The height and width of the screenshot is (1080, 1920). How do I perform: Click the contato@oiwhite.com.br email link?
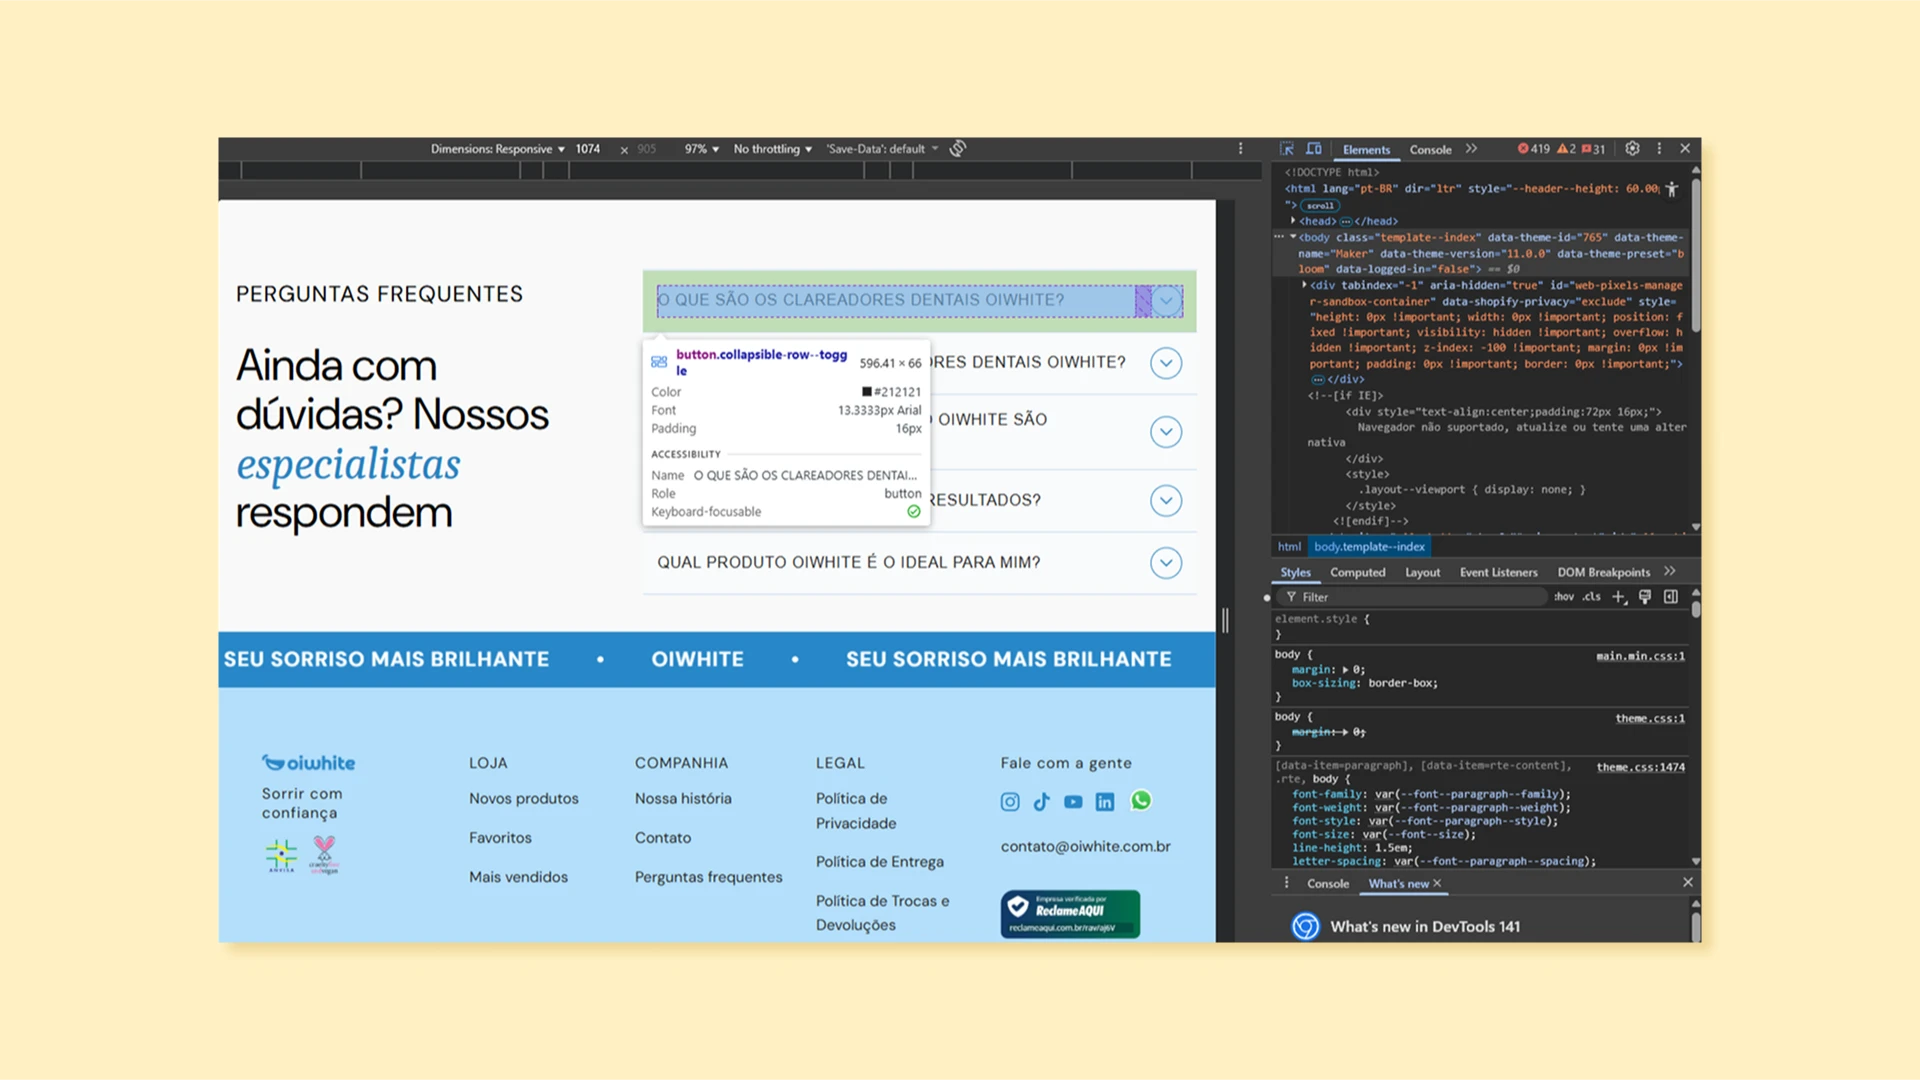1085,847
